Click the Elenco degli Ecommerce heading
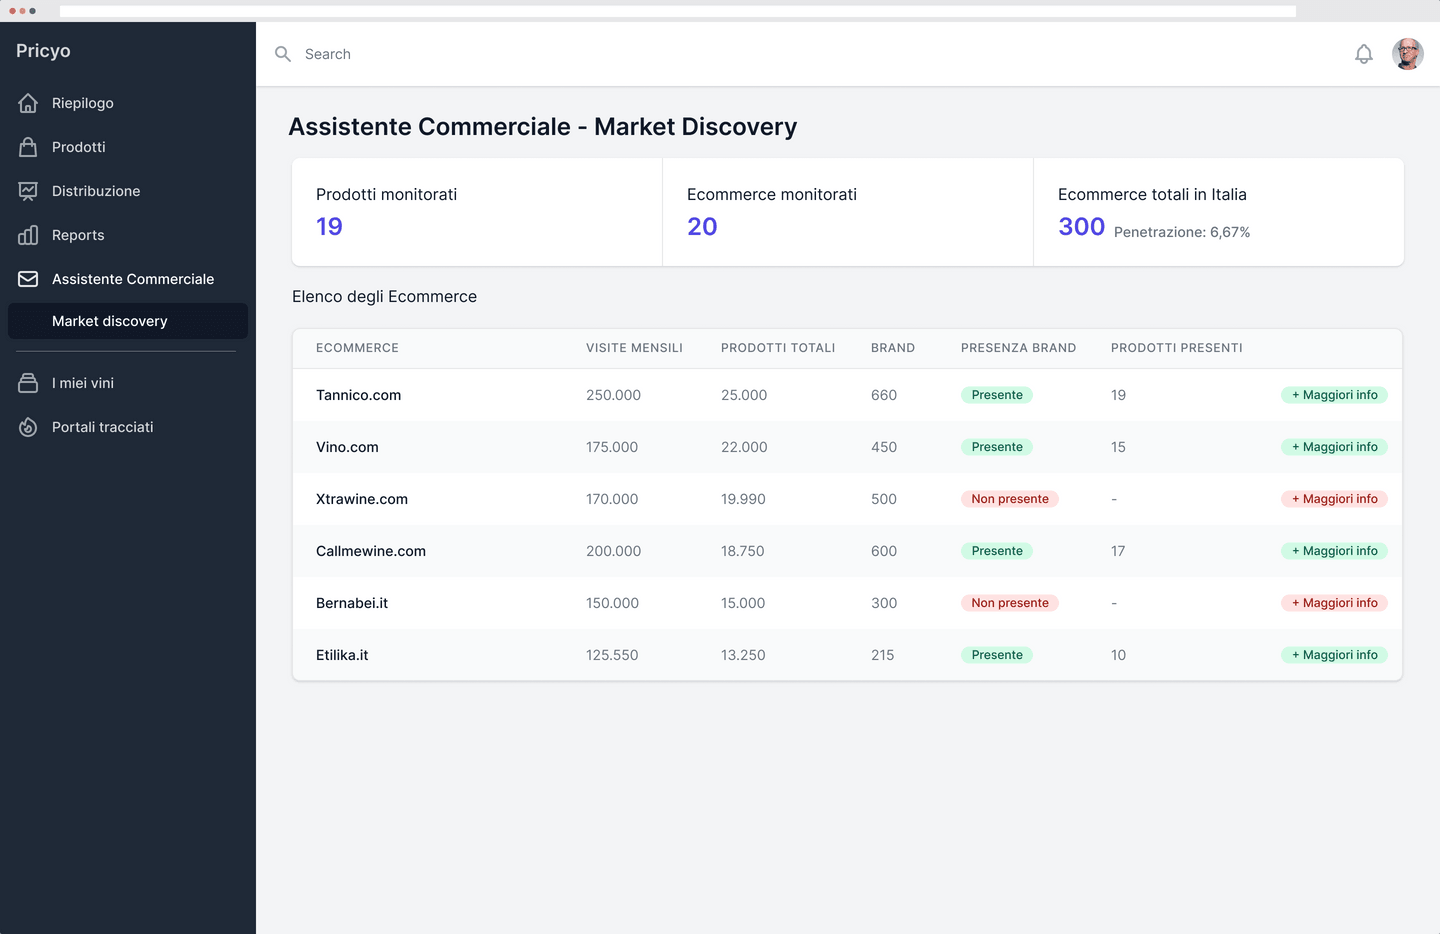The image size is (1440, 934). click(384, 297)
